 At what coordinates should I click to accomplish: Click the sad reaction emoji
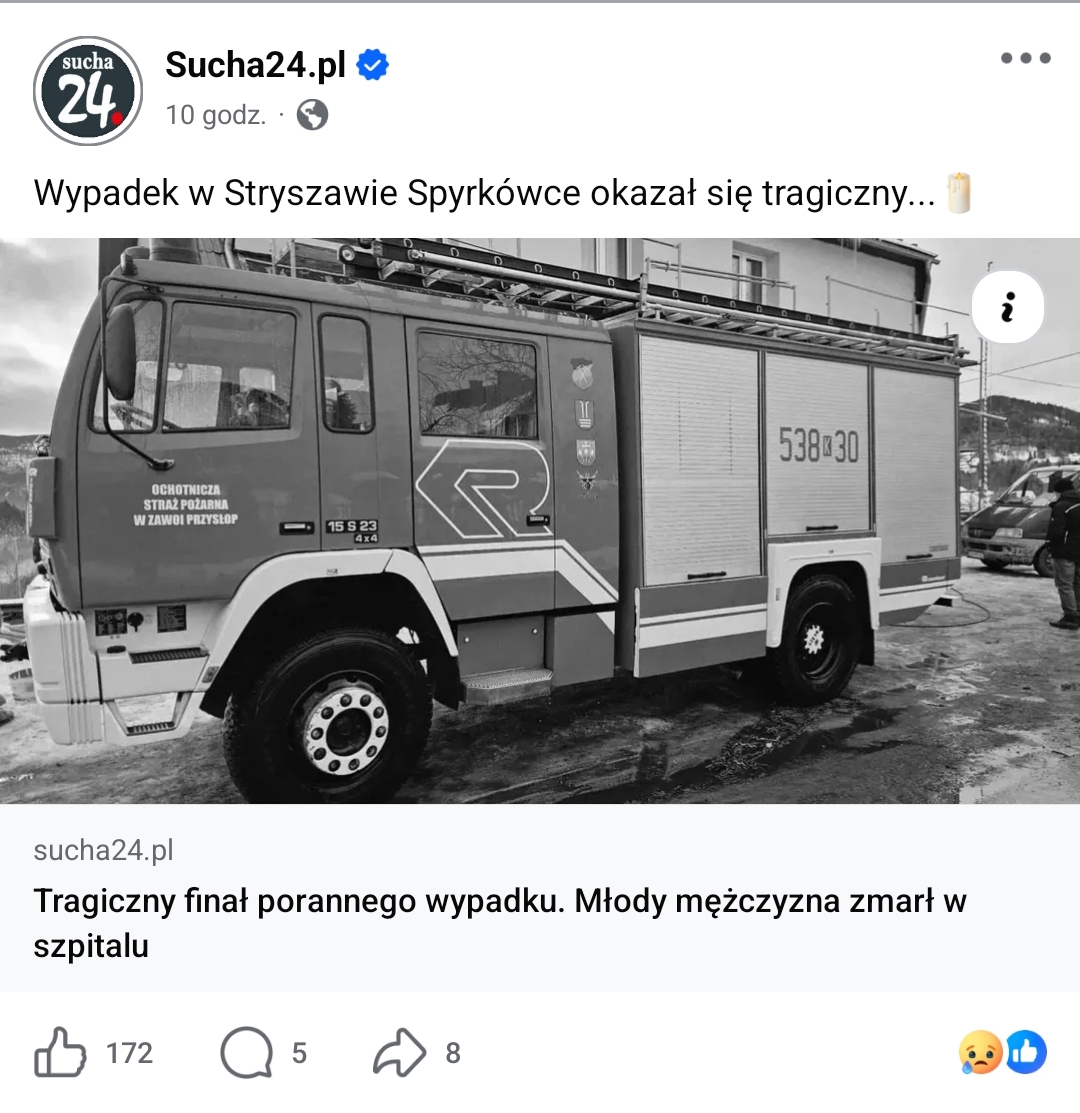(980, 1052)
